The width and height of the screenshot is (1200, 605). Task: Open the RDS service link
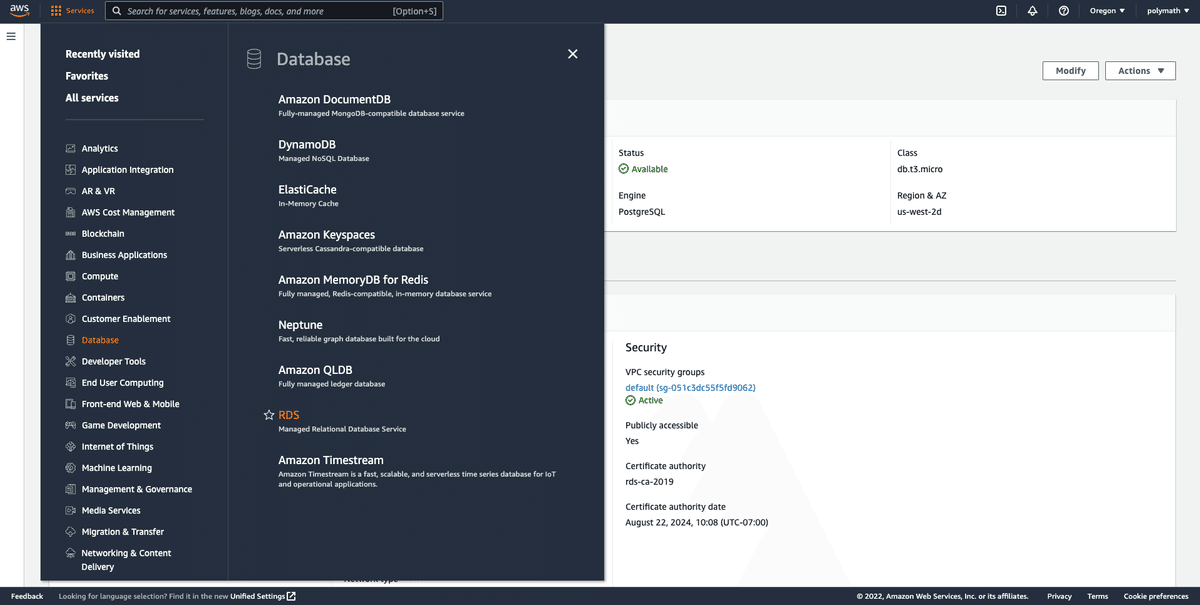click(x=288, y=415)
